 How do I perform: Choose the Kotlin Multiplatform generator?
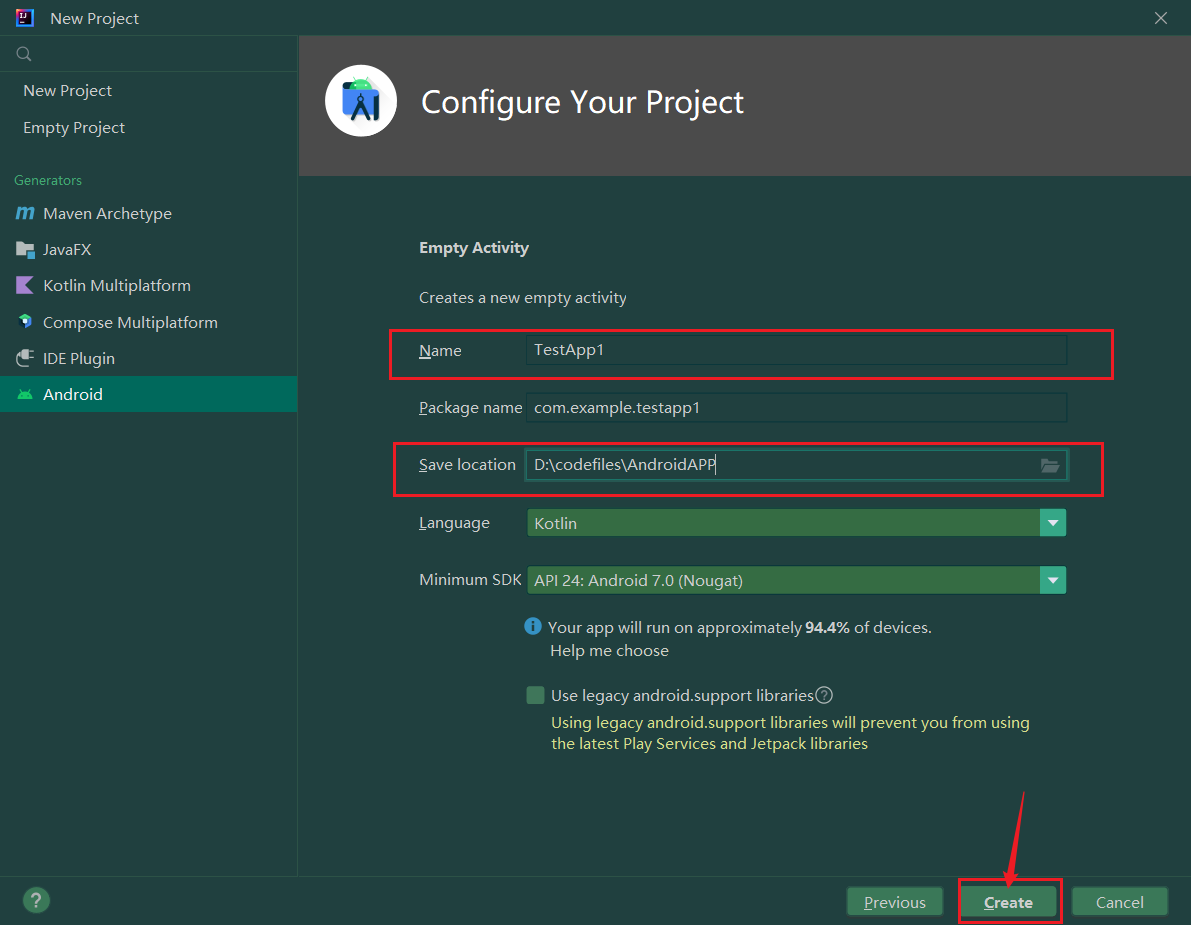(x=148, y=286)
